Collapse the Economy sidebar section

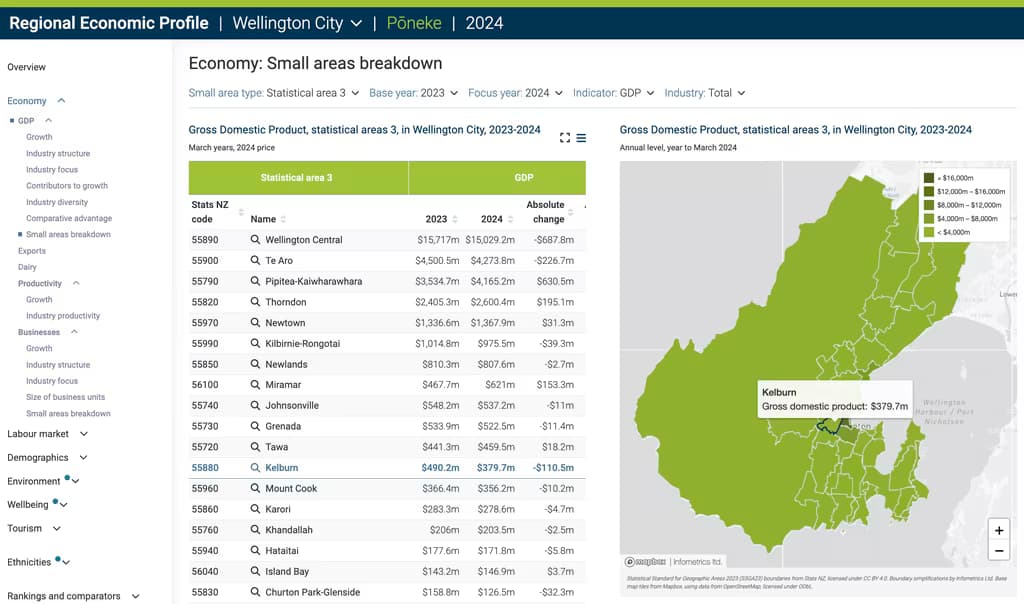pos(61,101)
